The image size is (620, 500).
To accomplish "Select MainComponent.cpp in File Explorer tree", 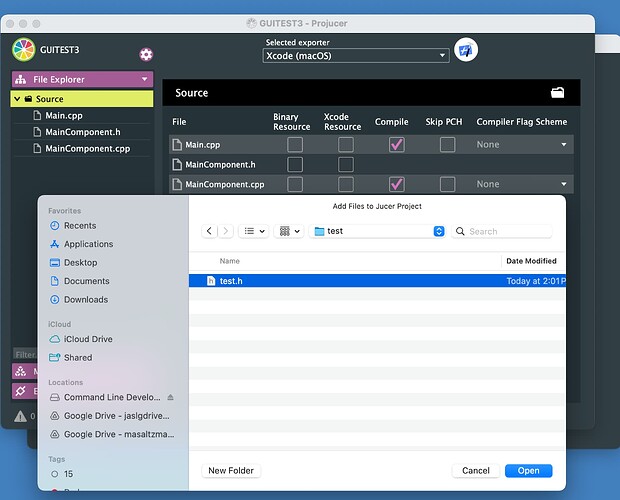I will [x=82, y=149].
